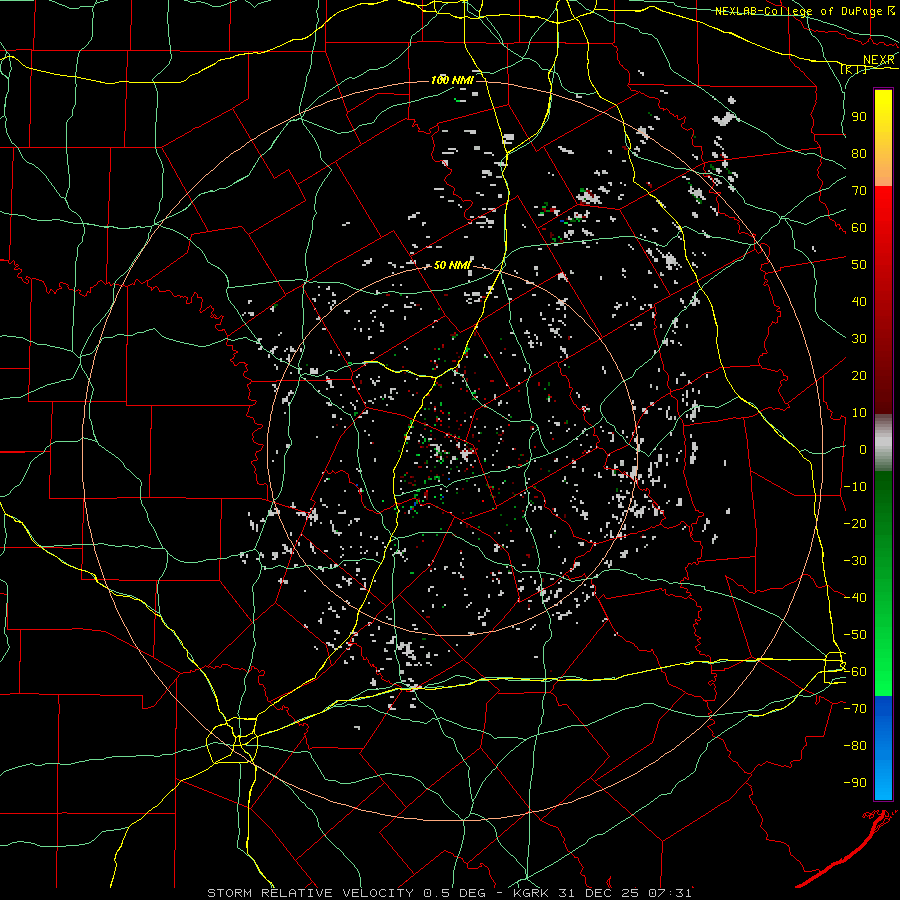Click the blue segment of the color bar
The height and width of the screenshot is (900, 900).
883,747
